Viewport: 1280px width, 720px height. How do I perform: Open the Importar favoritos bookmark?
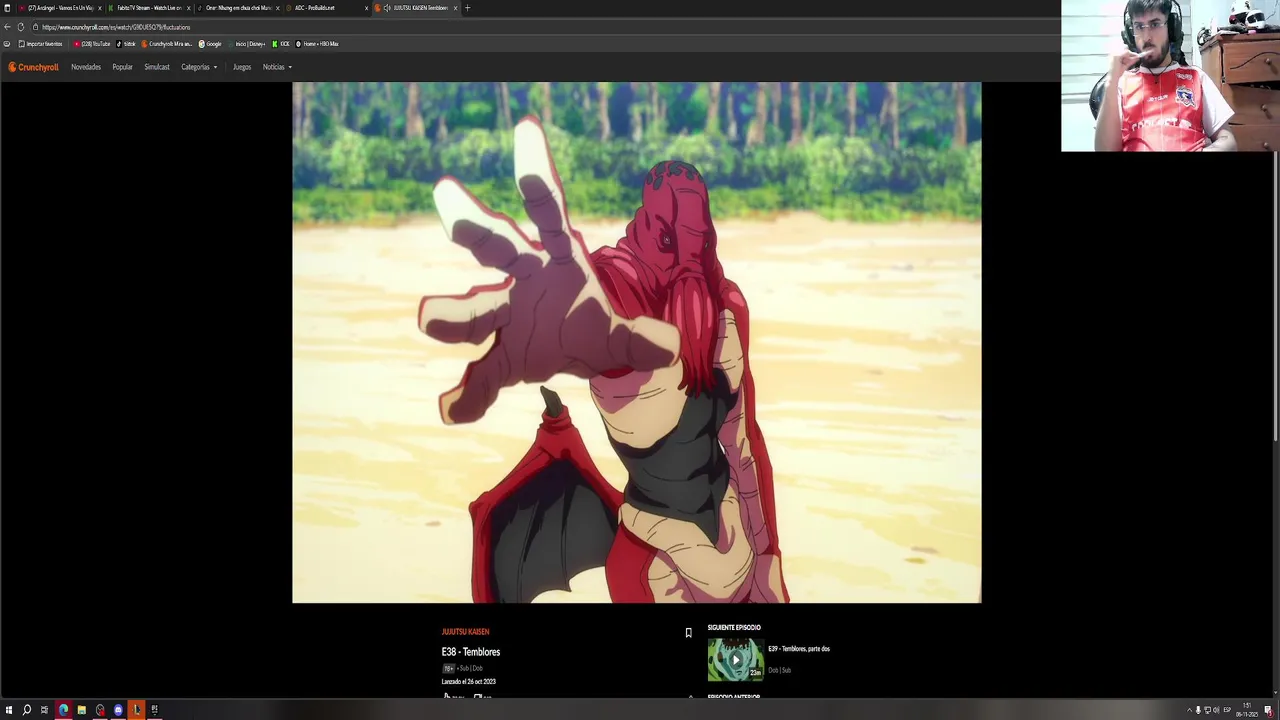point(40,44)
